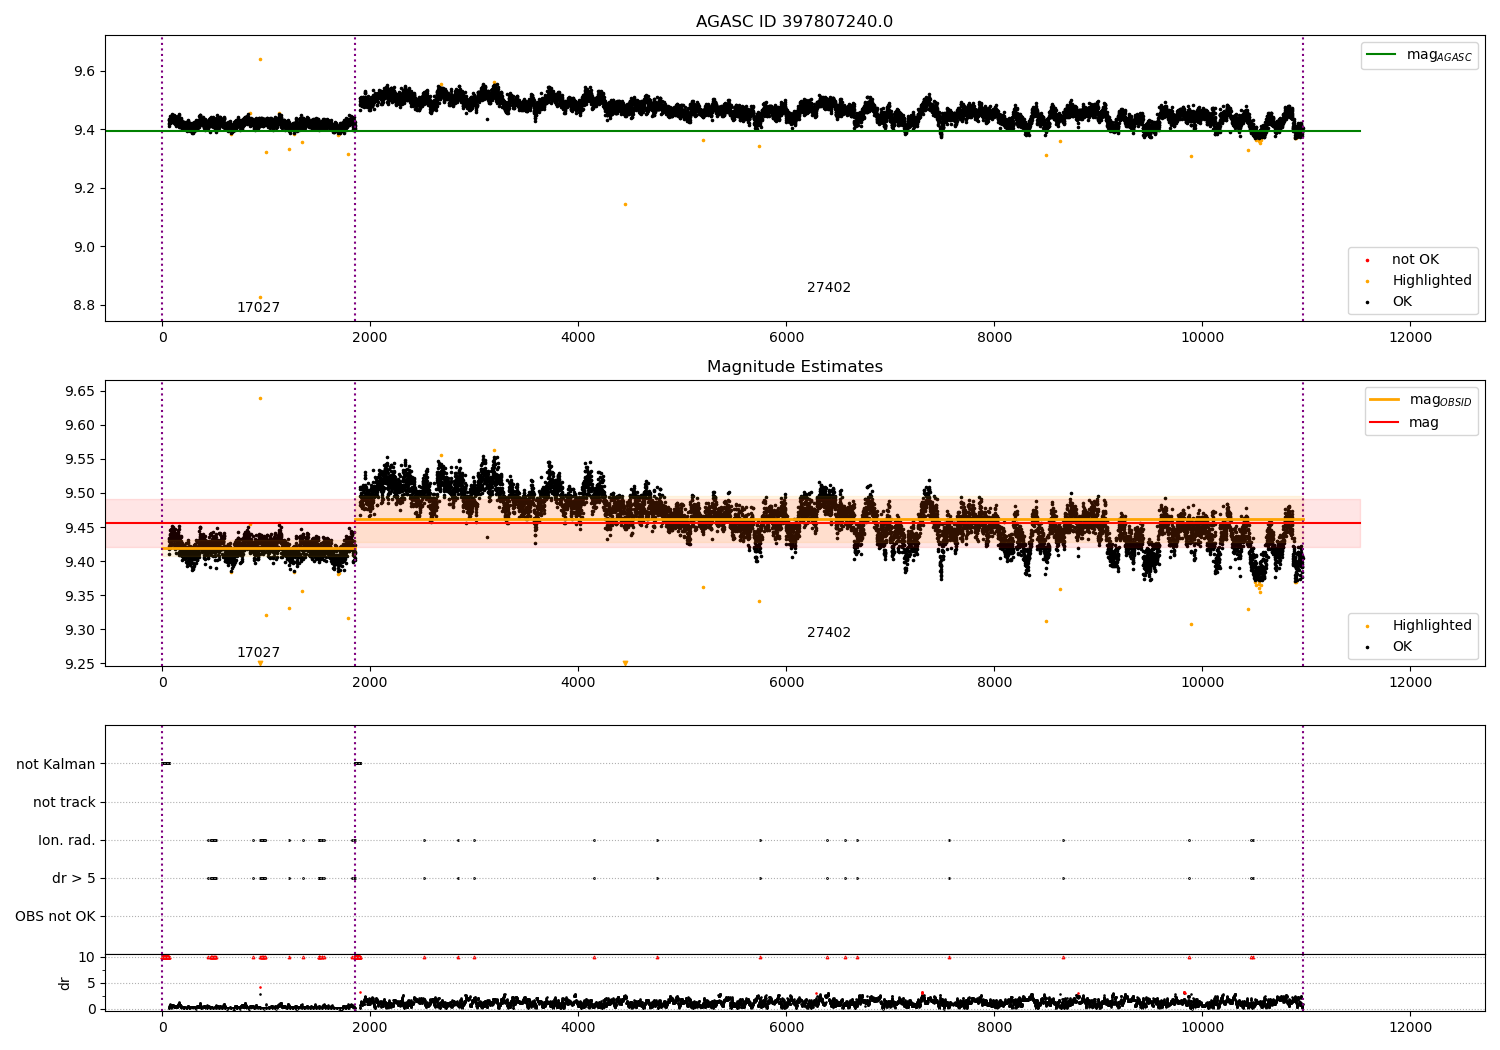This screenshot has width=1500, height=1050.
Task: Click the 17027 annotation in Magnitude Estimates plot
Action: tap(258, 653)
